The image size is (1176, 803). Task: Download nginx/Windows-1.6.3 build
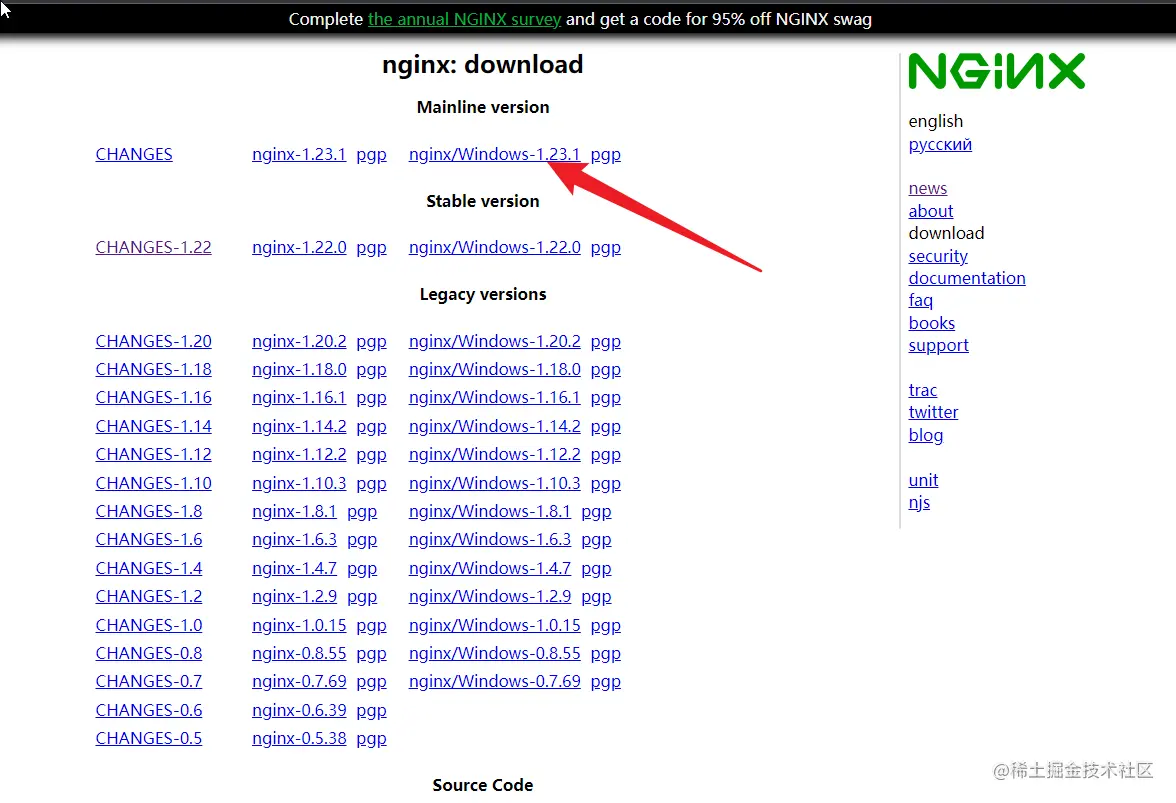point(490,540)
